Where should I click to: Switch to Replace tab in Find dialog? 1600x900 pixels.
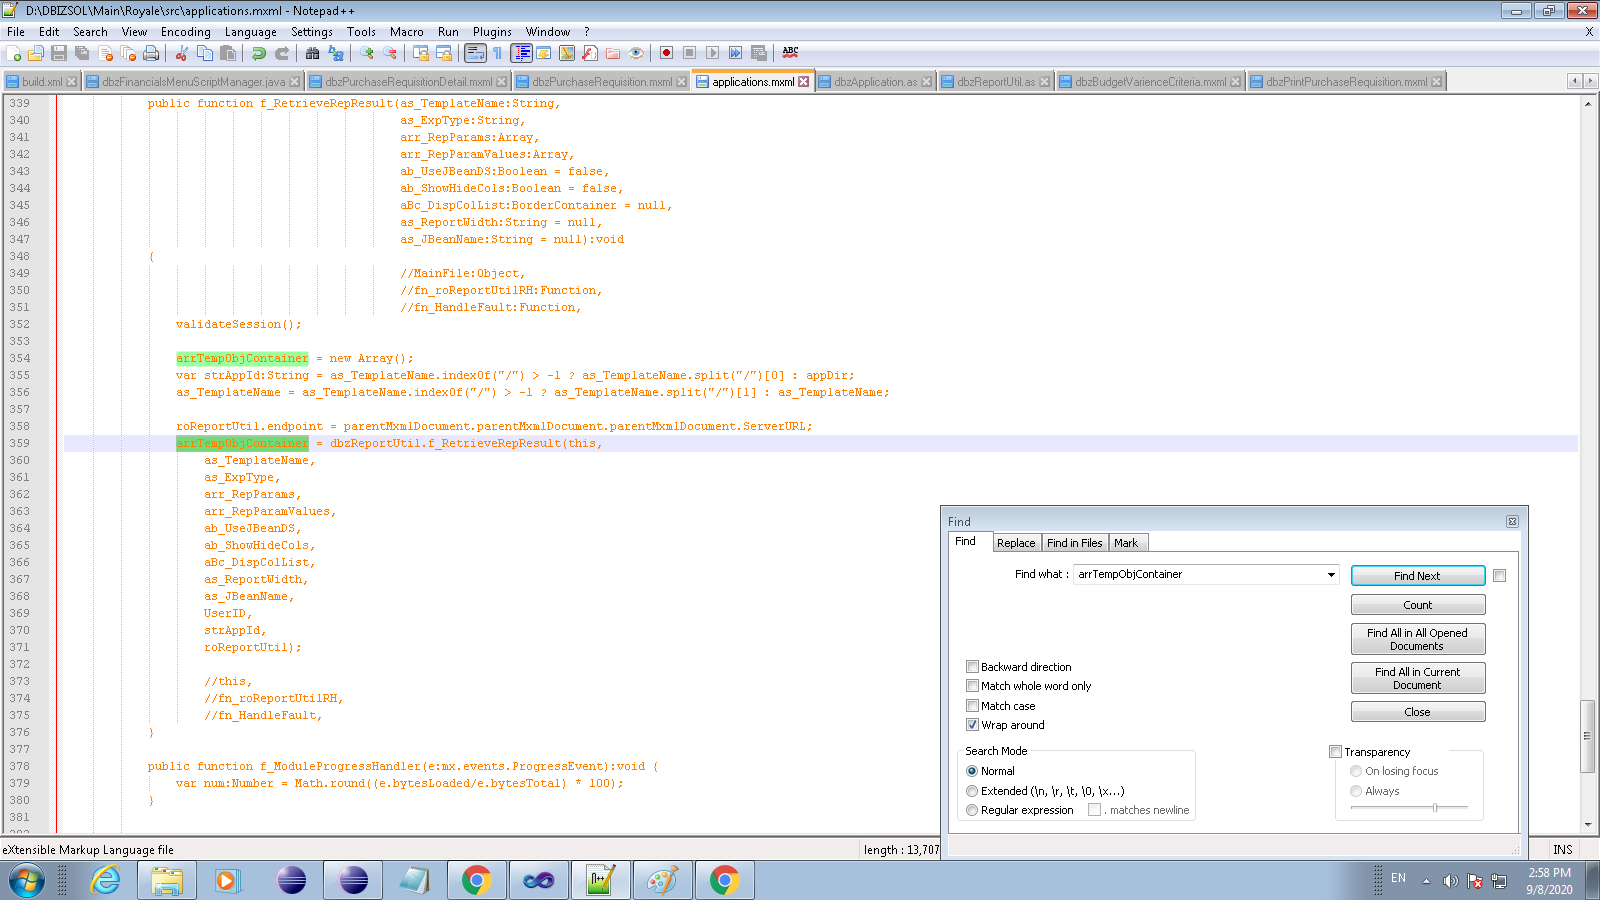1016,543
